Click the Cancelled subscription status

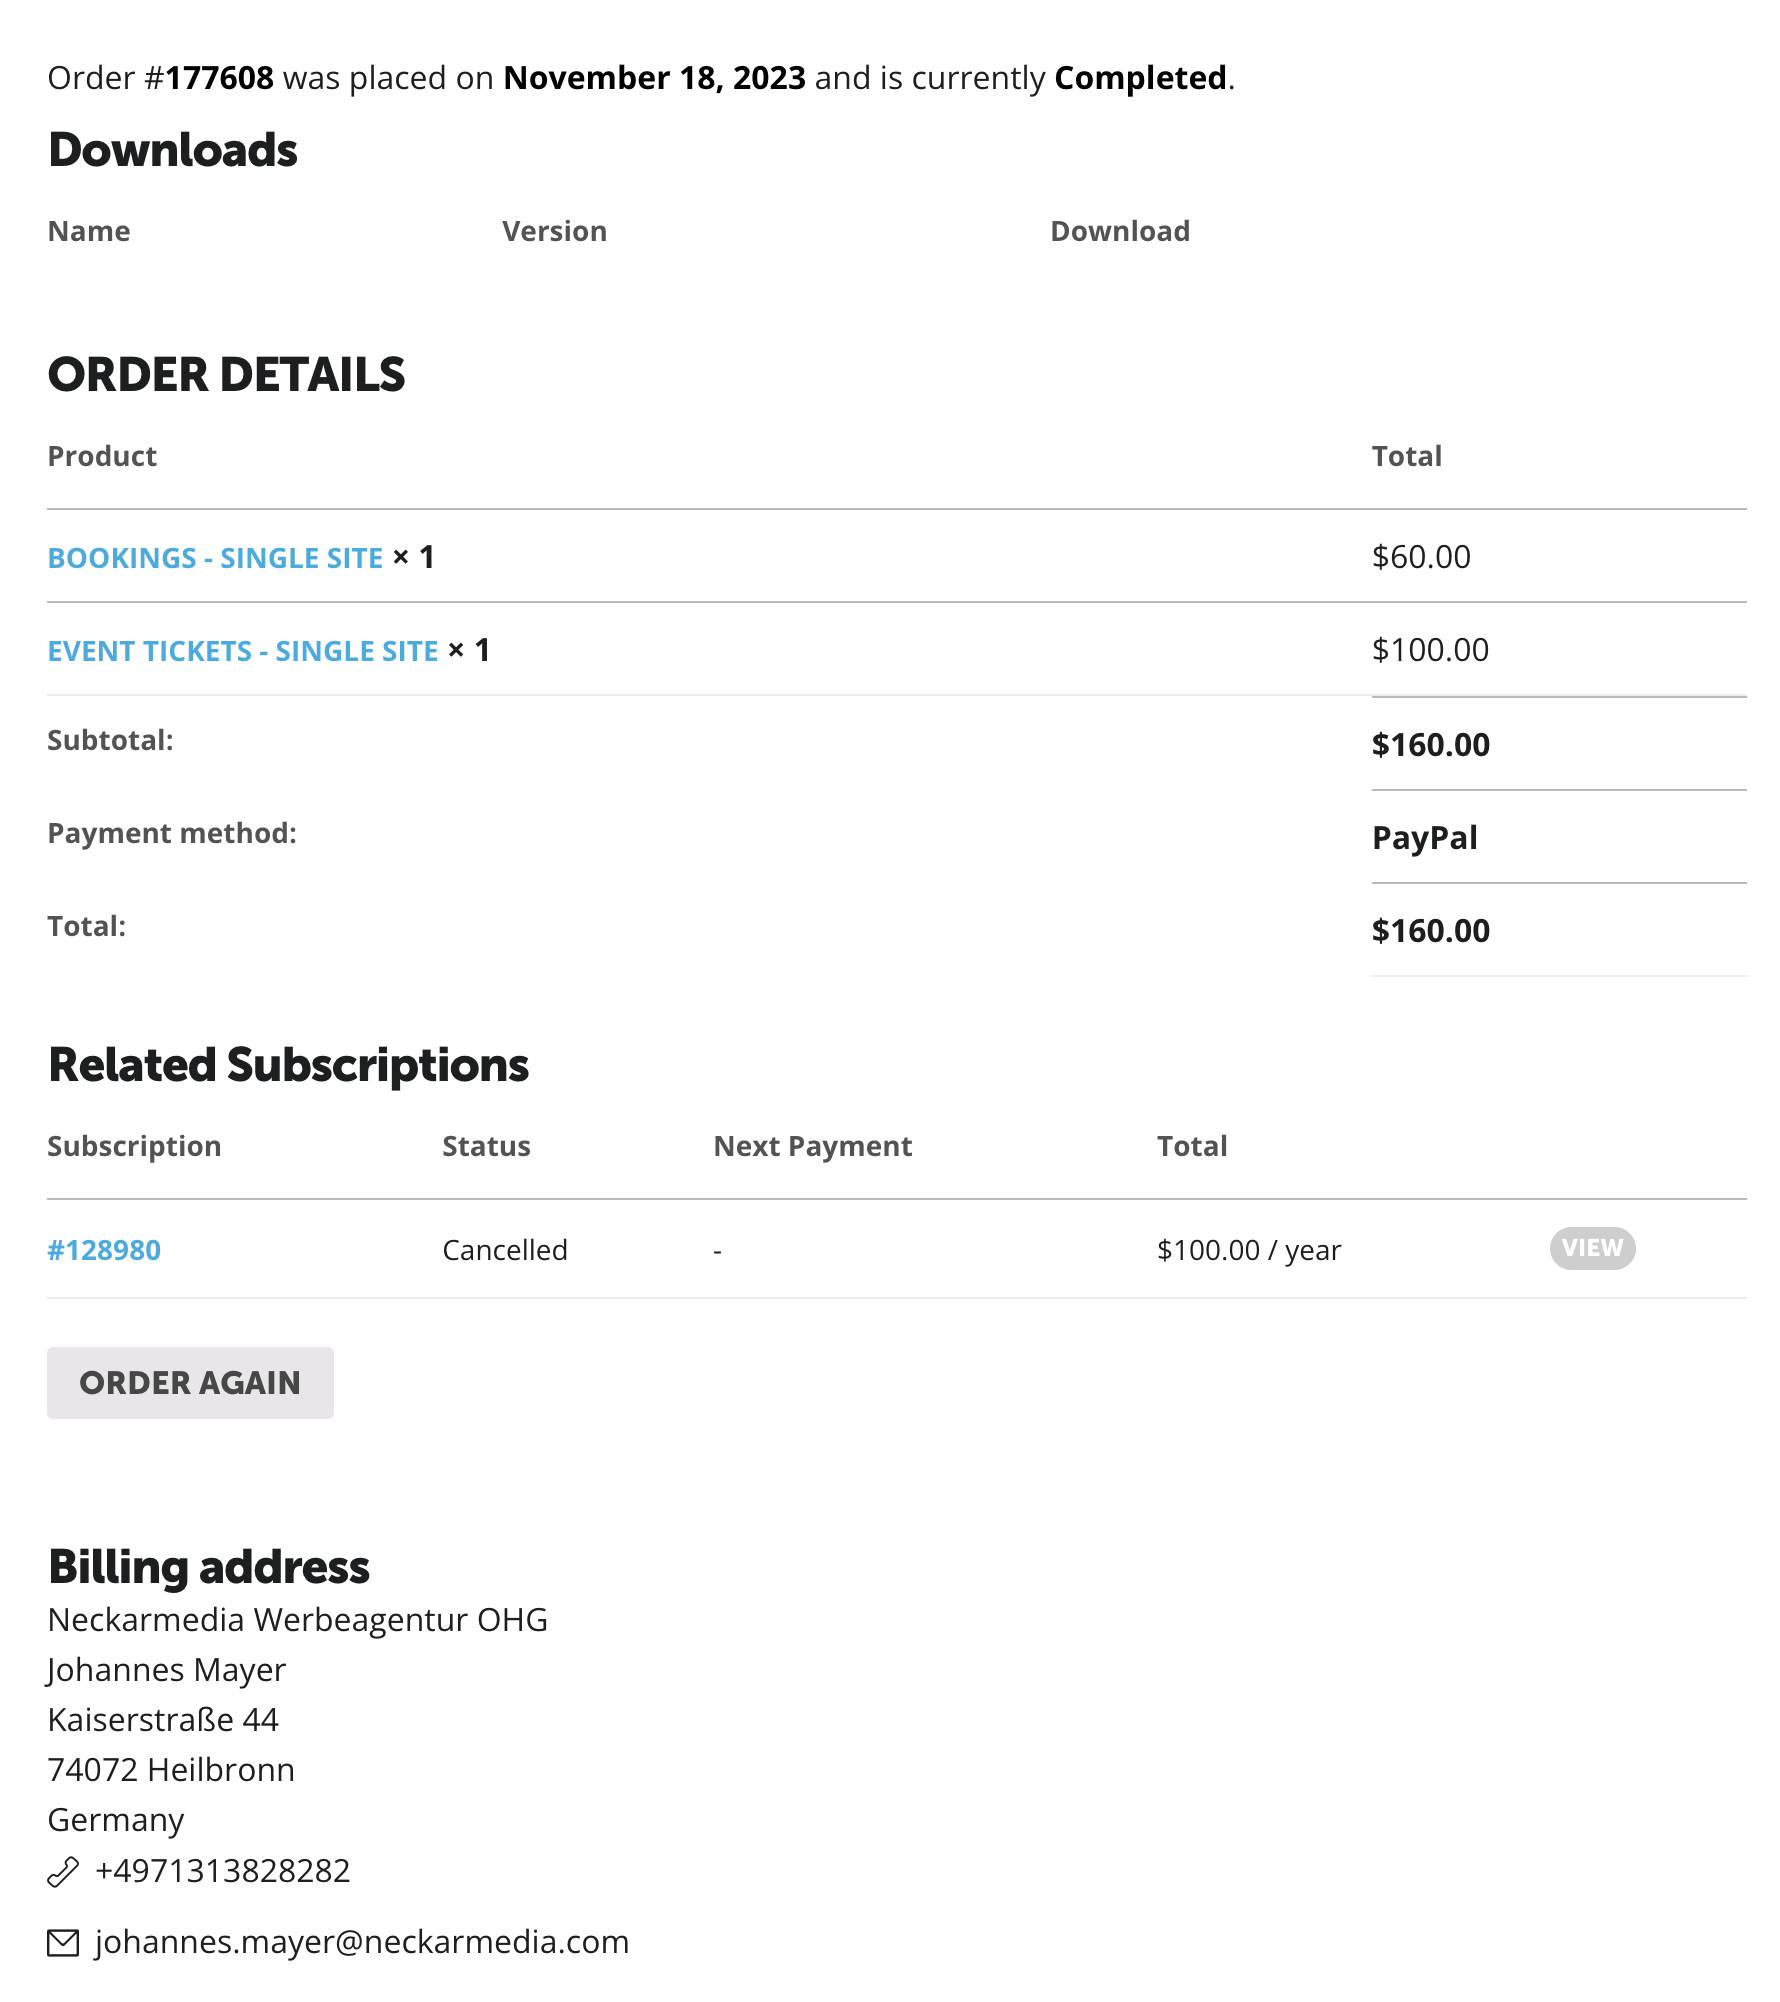pyautogui.click(x=505, y=1250)
